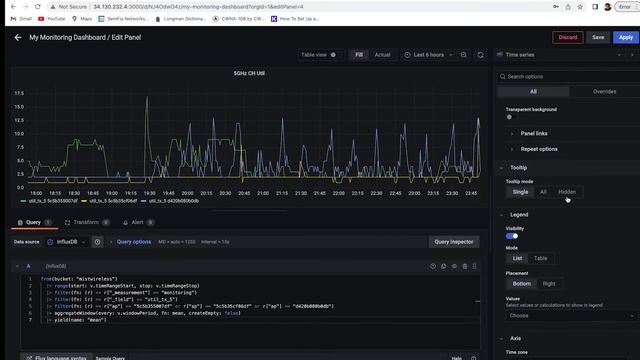Click the Flux language syntax link
The height and width of the screenshot is (360, 640).
coord(57,358)
